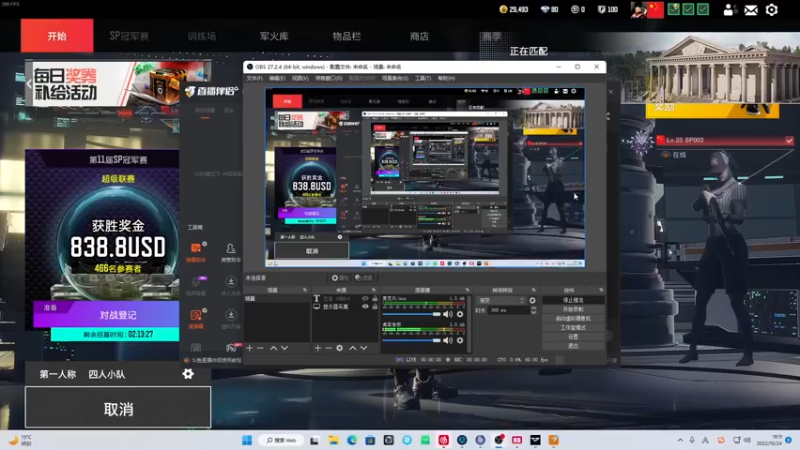Pop out the 转场特效 dock panel
The image size is (800, 450).
534,290
